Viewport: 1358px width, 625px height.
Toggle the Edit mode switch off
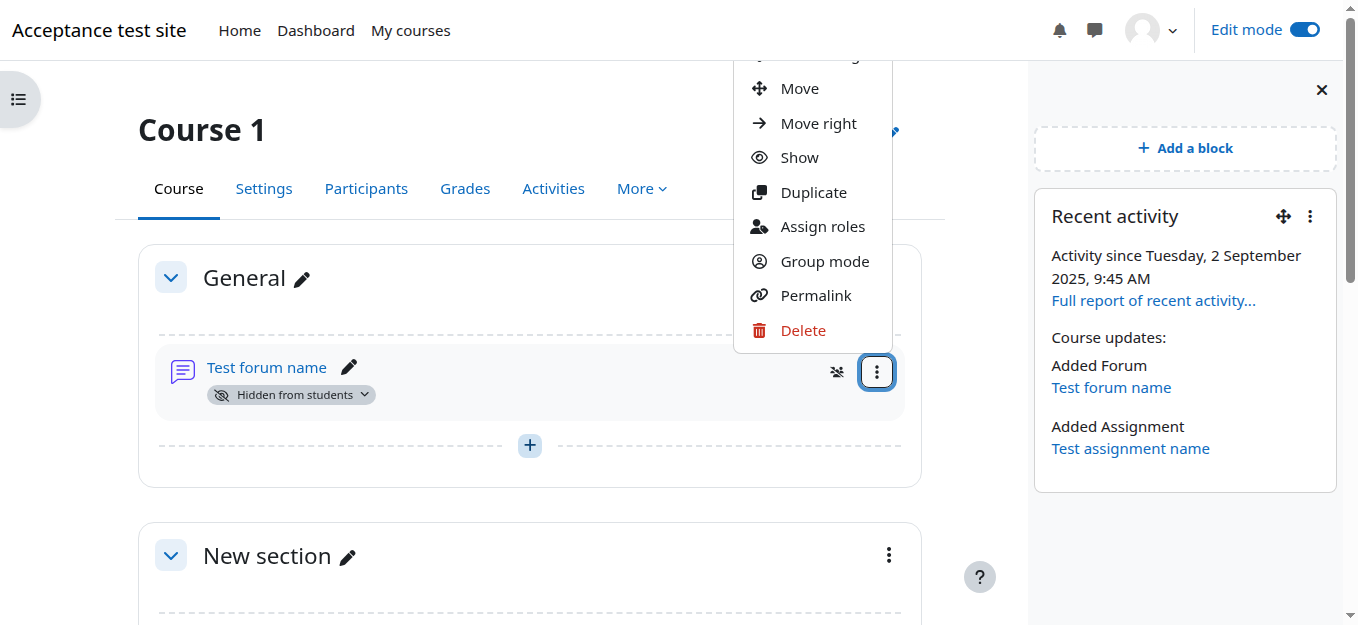click(x=1304, y=30)
